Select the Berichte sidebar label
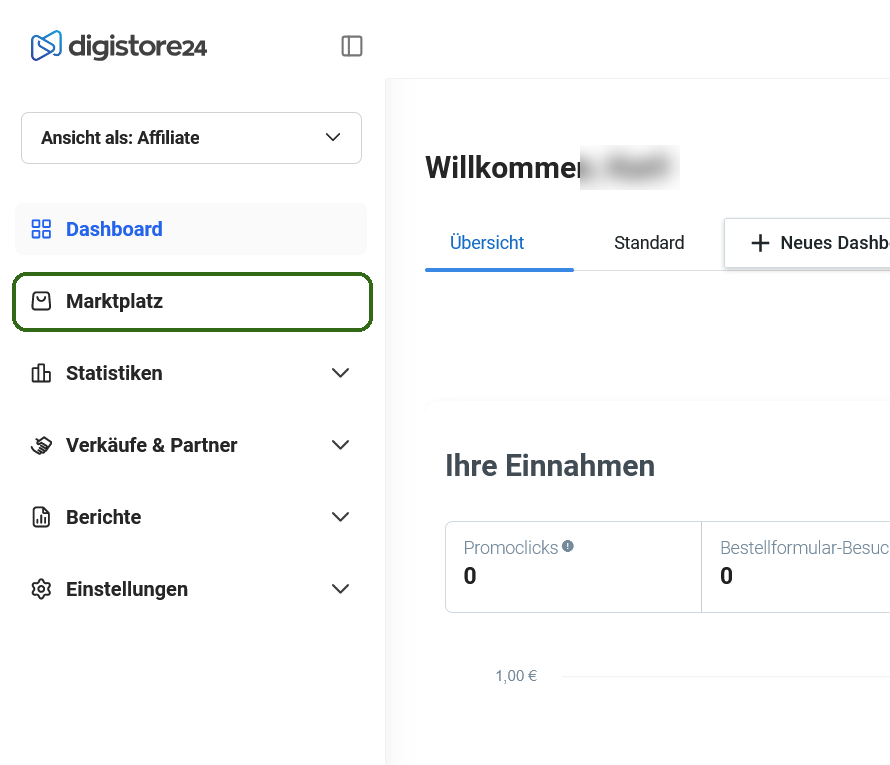The width and height of the screenshot is (890, 765). 103,518
